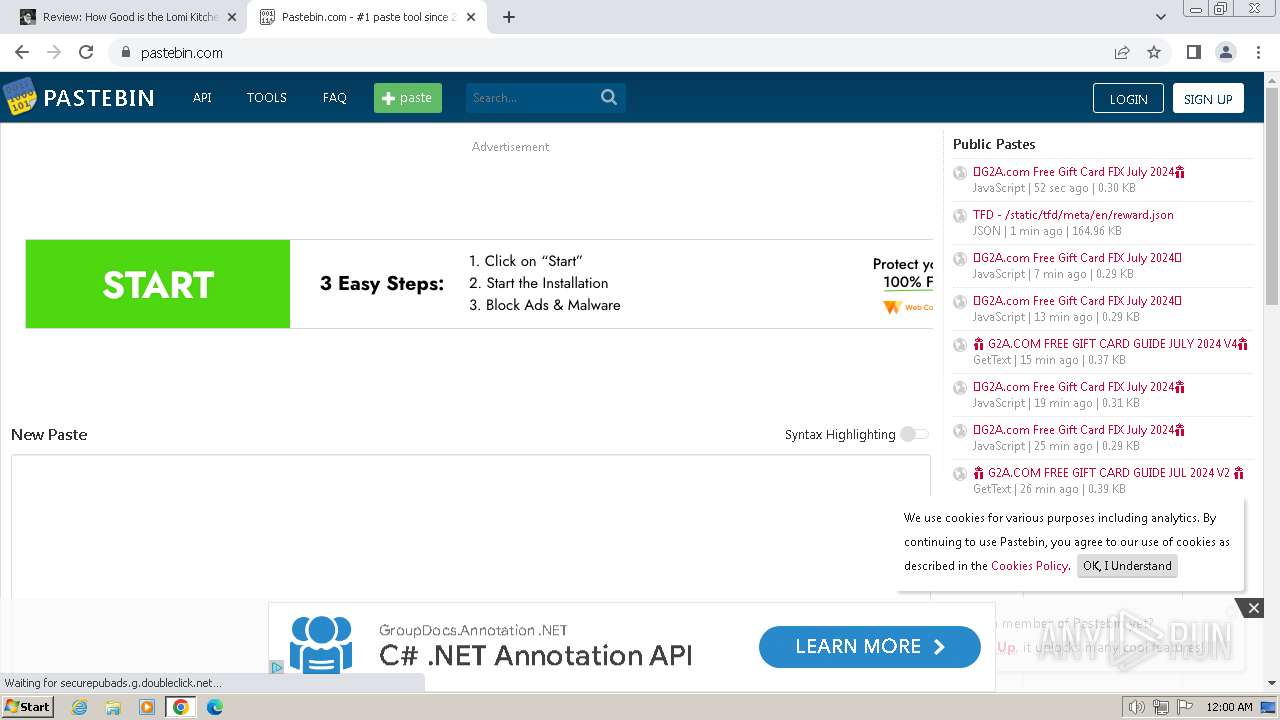
Task: Click the browser forward arrow
Action: pos(54,52)
